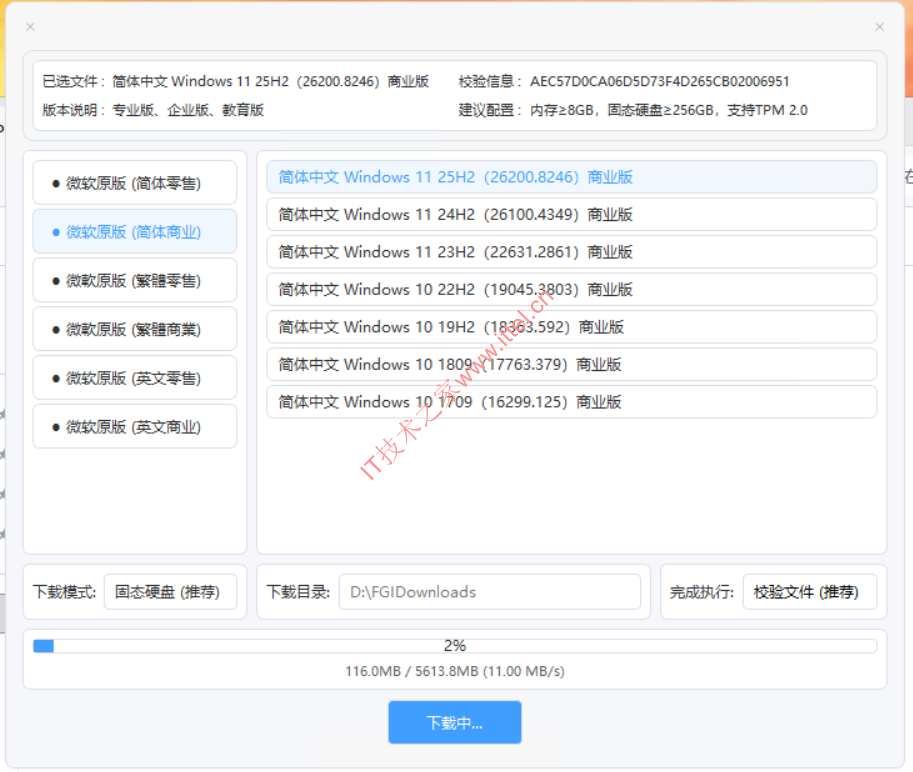Open 下载模式 固态硬盘 (推荐) dropdown
This screenshot has width=913, height=772.
tap(170, 592)
